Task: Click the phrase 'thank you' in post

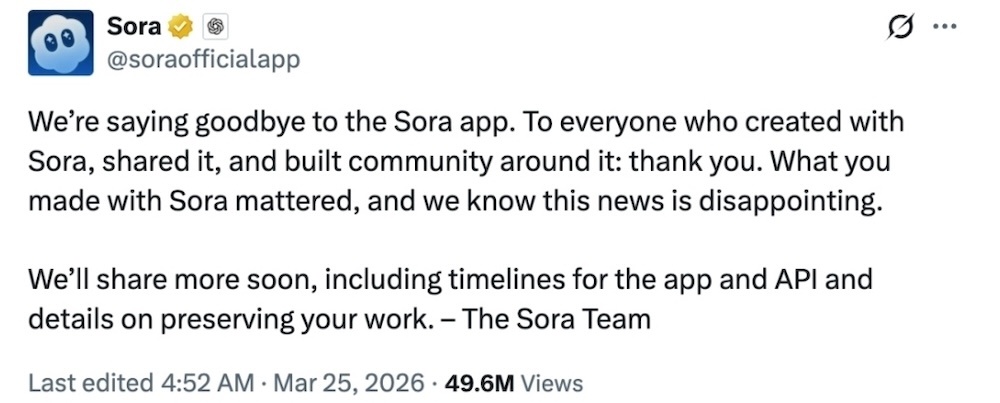Action: click(x=693, y=163)
